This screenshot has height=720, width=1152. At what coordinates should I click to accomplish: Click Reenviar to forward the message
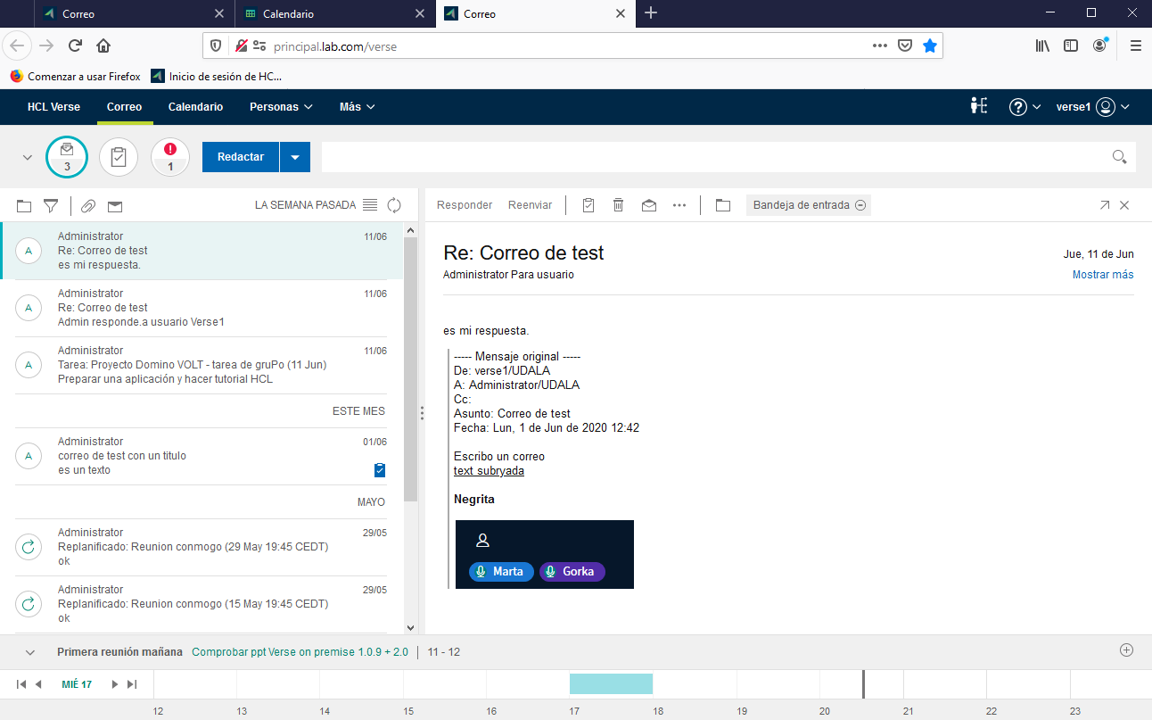tap(530, 205)
